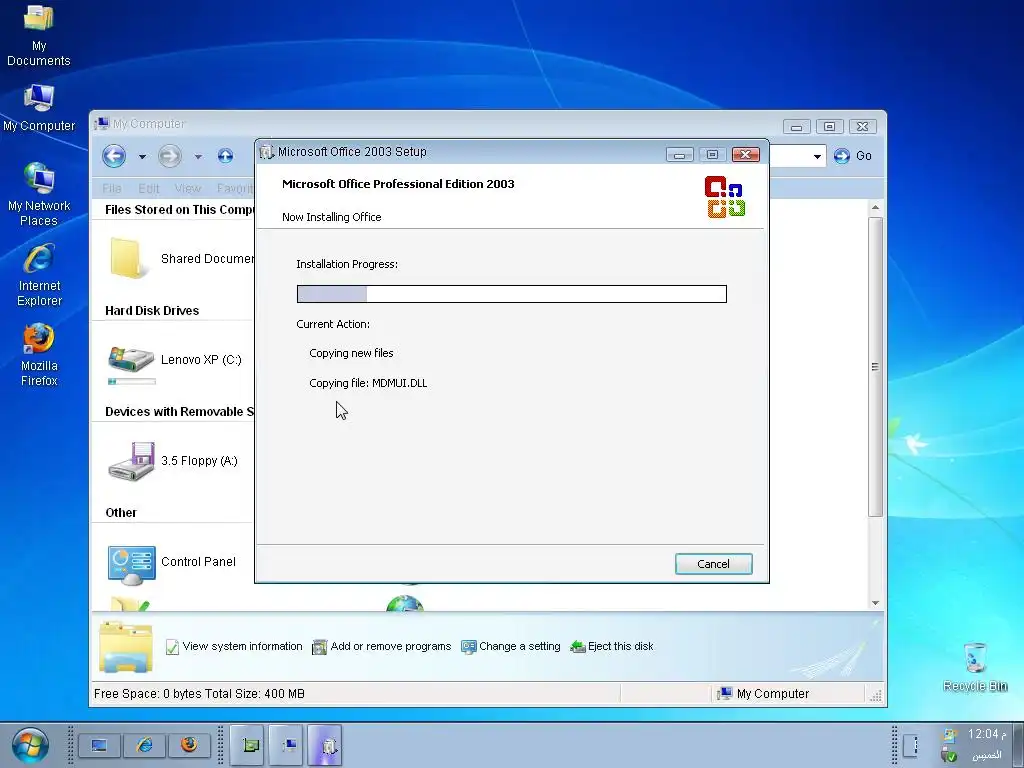
Task: Select the Lenovo XP (C:) drive icon
Action: [131, 360]
